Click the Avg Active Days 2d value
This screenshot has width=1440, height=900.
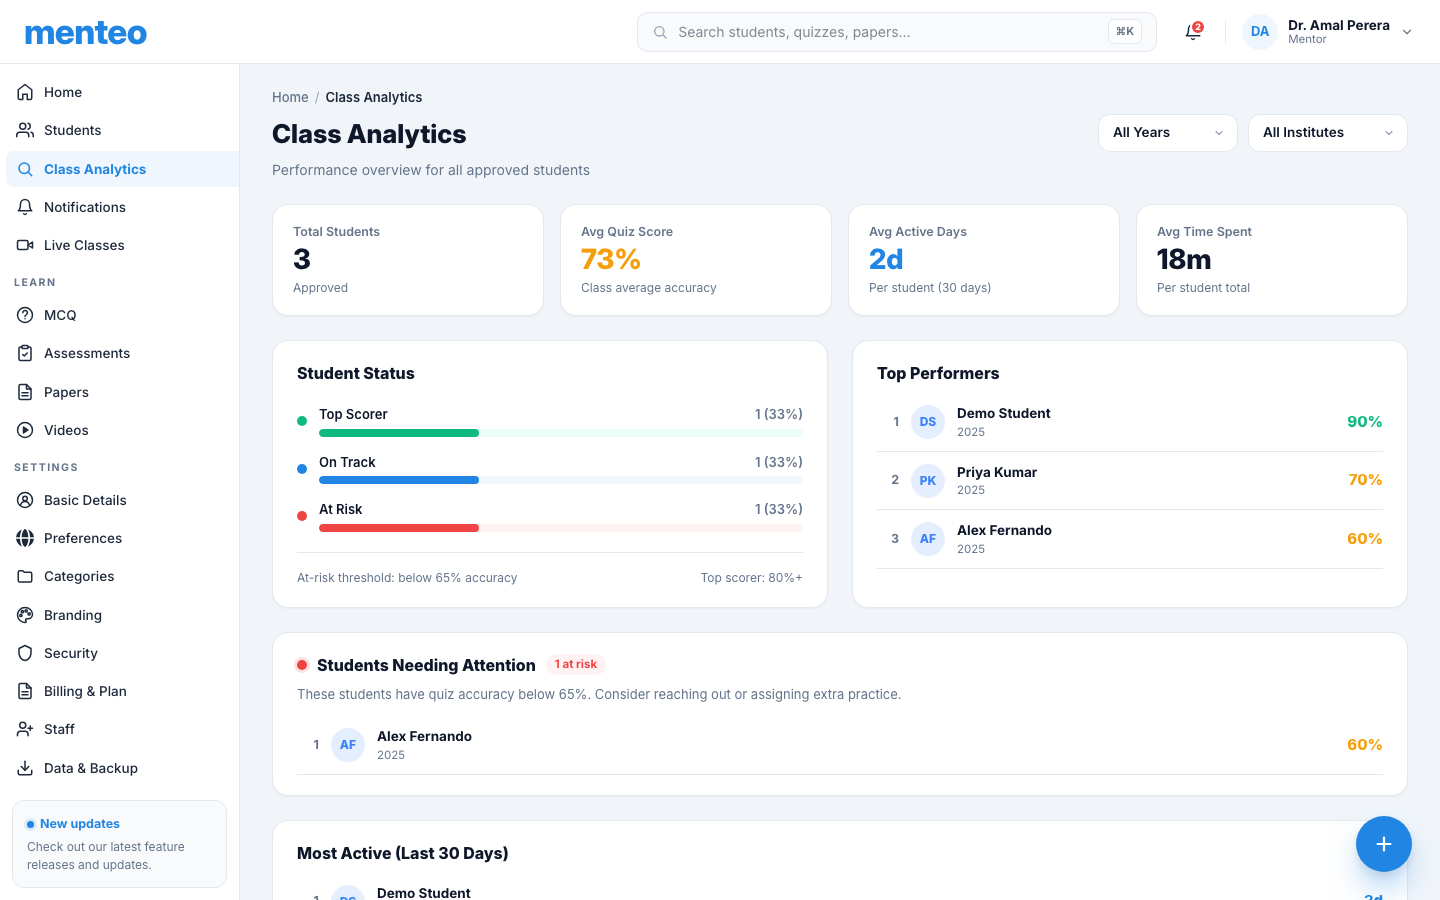click(886, 259)
